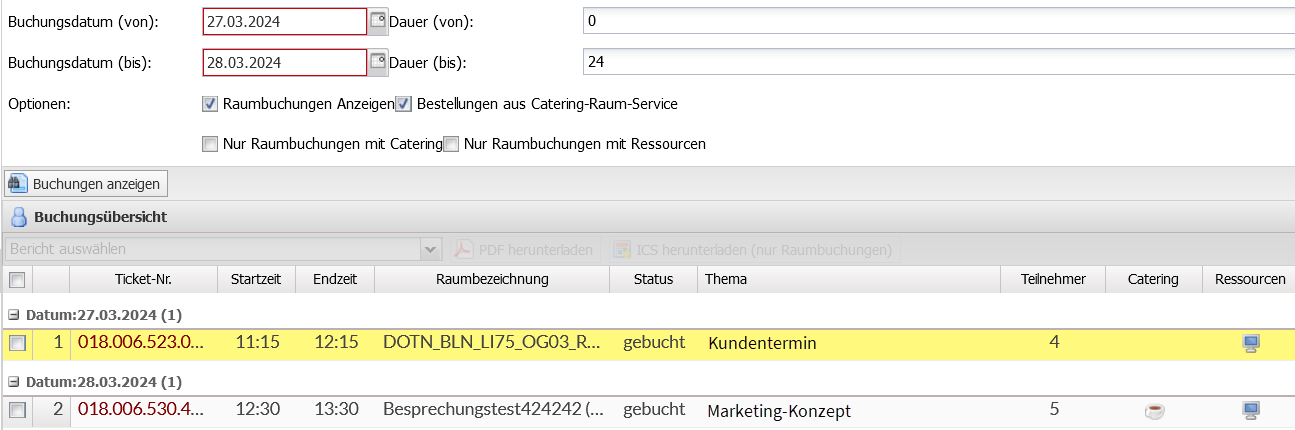Open calendar picker for Buchungsdatum (von)

(377, 21)
